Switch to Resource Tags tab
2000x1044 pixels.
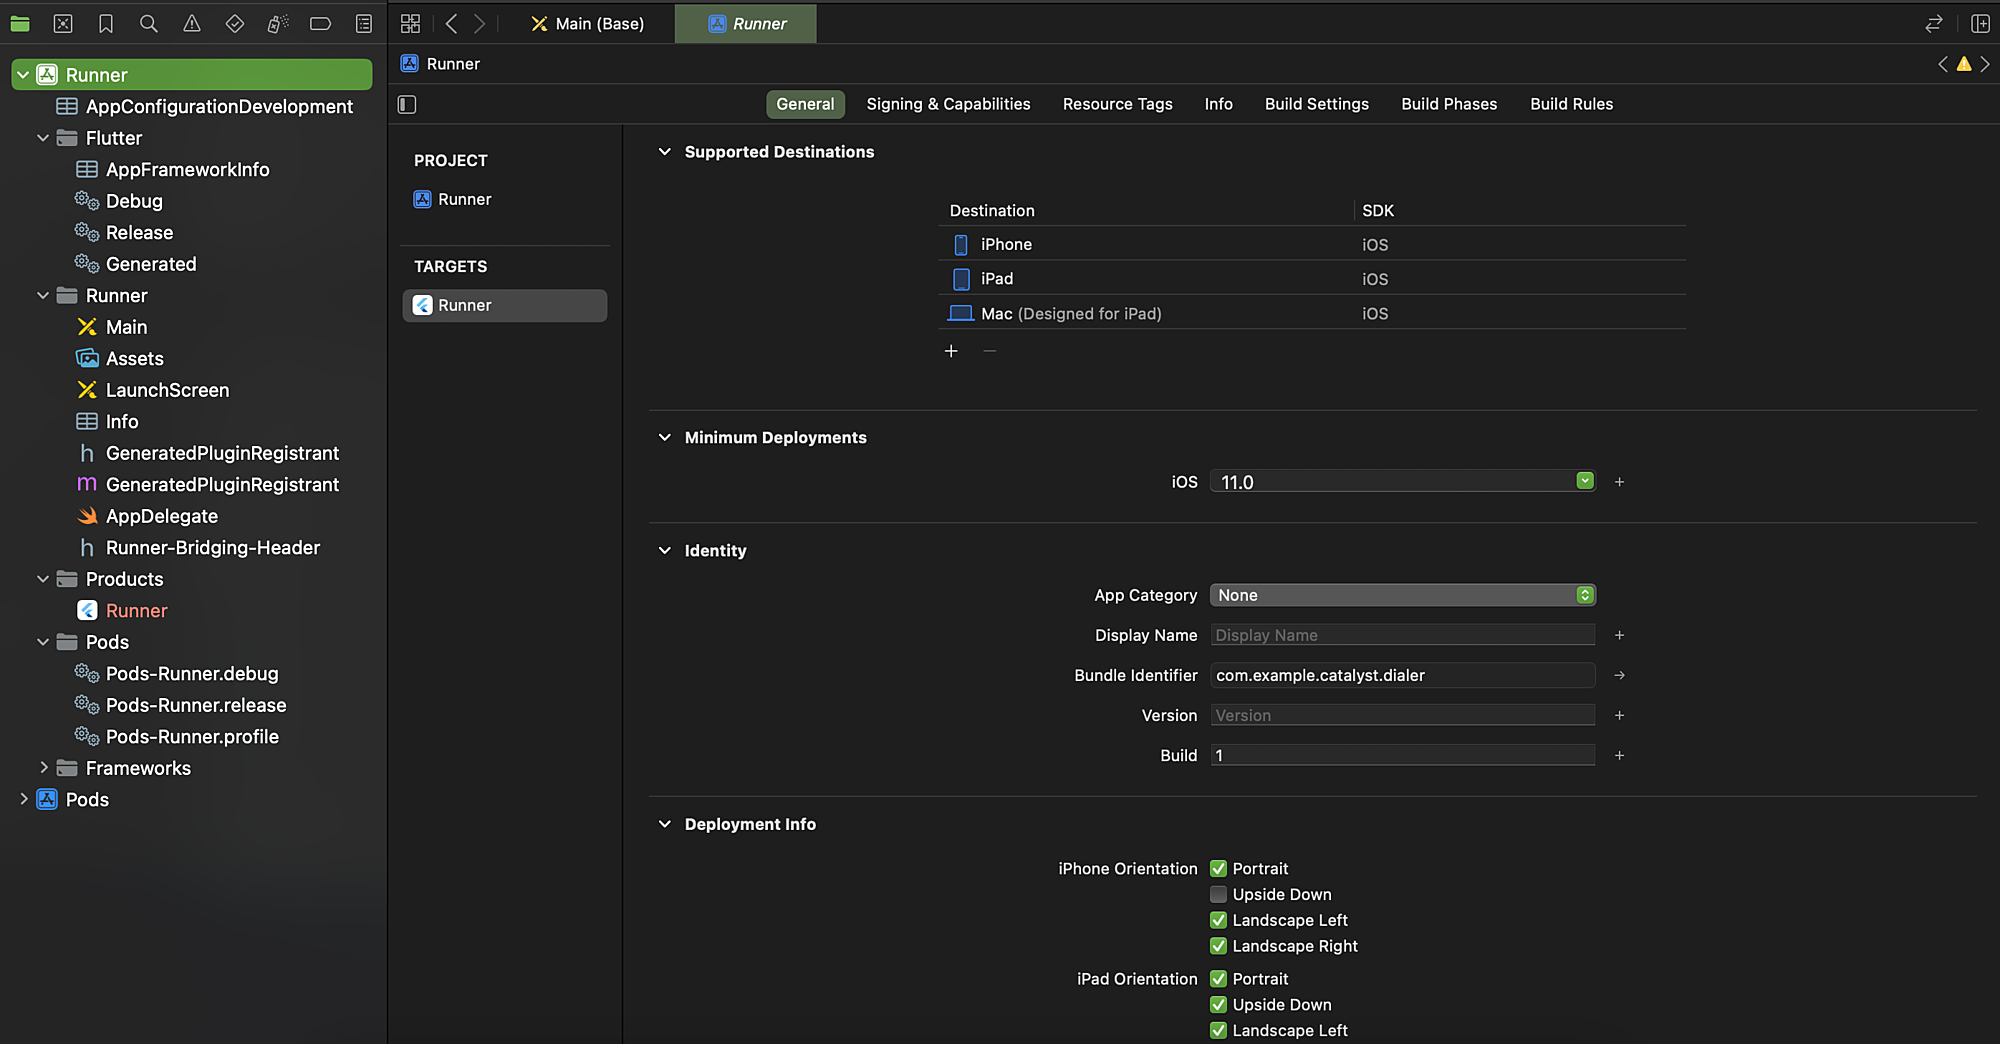point(1117,104)
